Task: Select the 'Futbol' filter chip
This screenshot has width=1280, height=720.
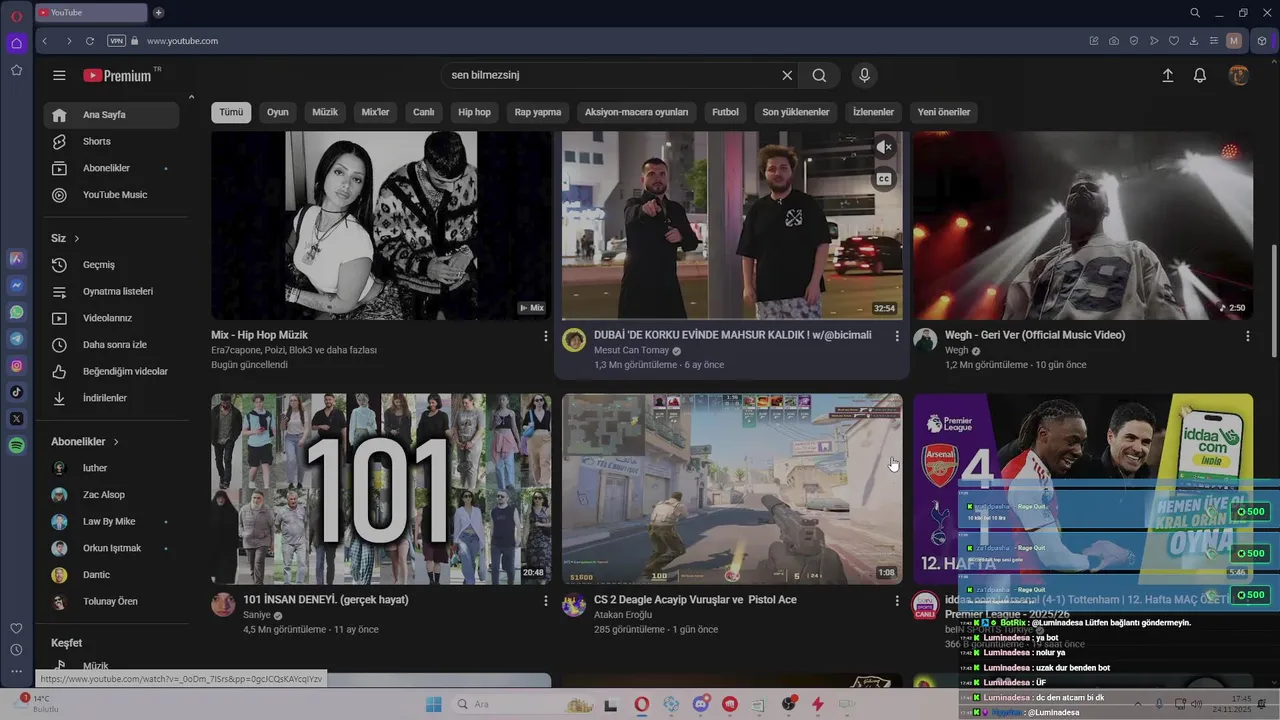Action: (726, 112)
